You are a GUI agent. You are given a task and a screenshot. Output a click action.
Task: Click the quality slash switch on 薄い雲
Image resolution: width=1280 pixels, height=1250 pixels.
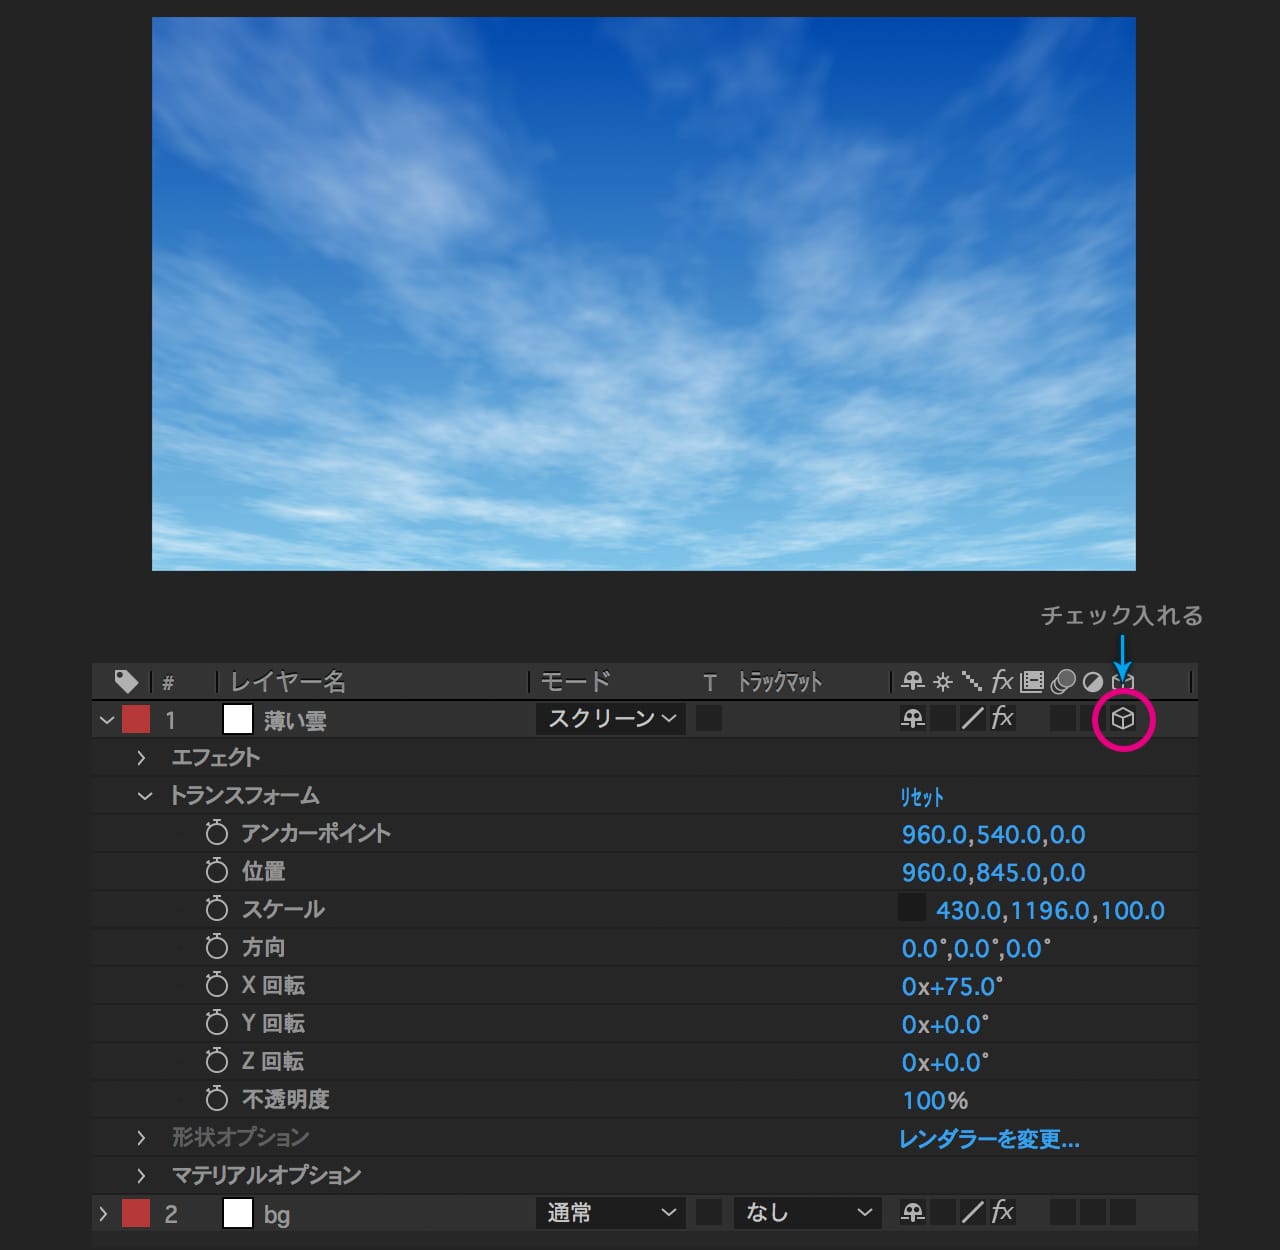click(x=972, y=719)
